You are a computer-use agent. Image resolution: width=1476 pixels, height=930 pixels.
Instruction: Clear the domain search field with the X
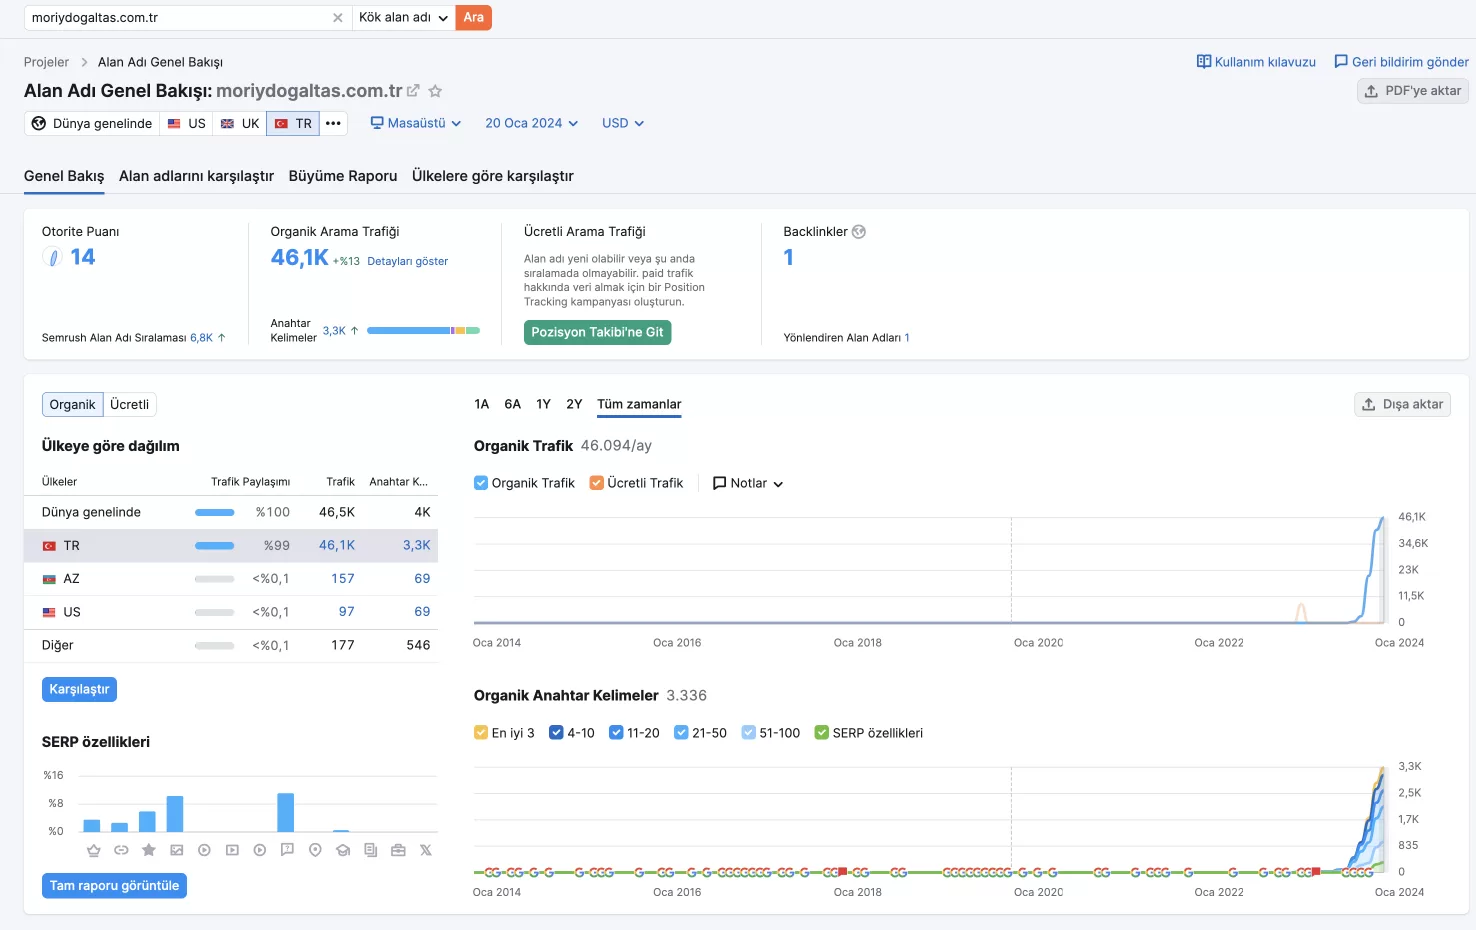tap(338, 18)
